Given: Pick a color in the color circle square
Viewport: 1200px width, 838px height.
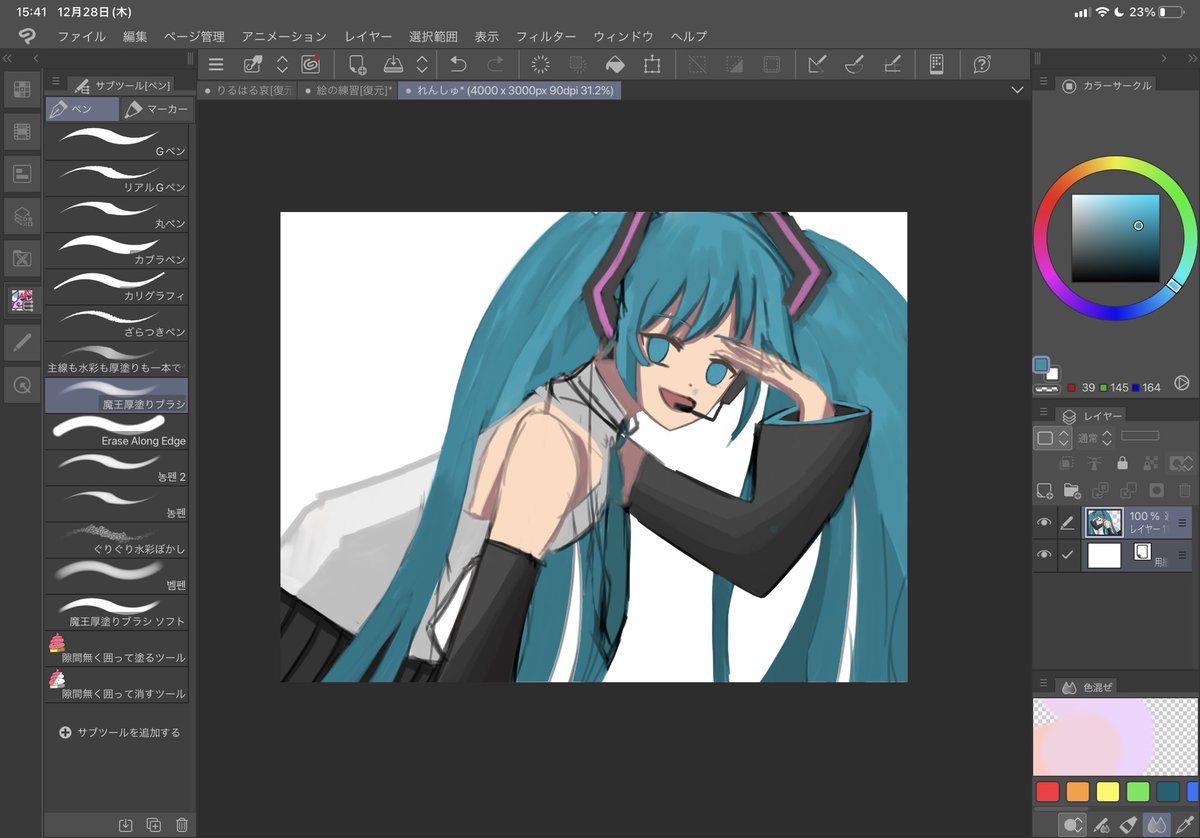Looking at the screenshot, I should pos(1115,238).
